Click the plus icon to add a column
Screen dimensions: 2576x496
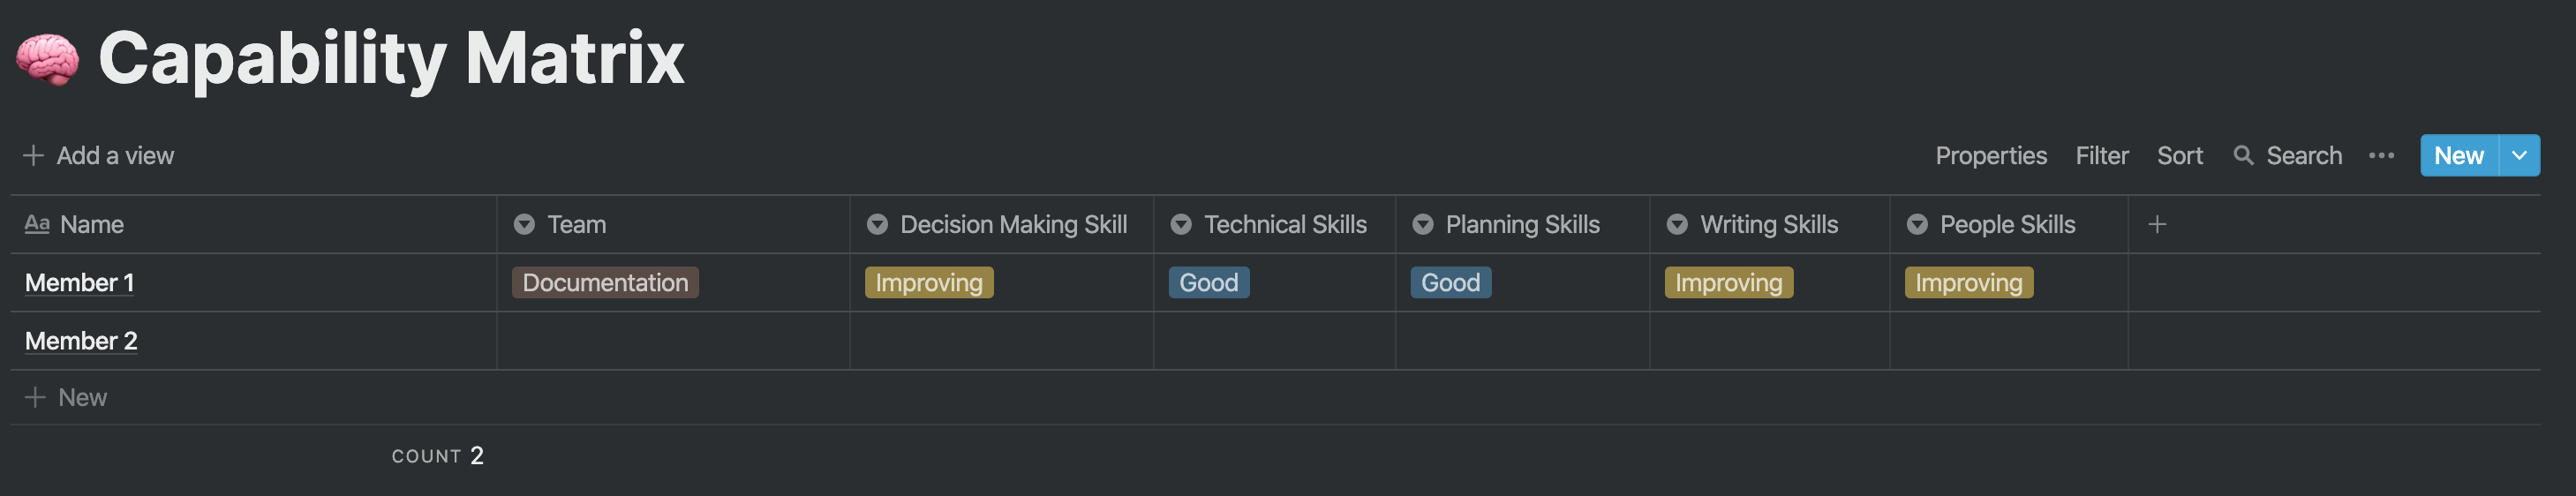click(2157, 224)
